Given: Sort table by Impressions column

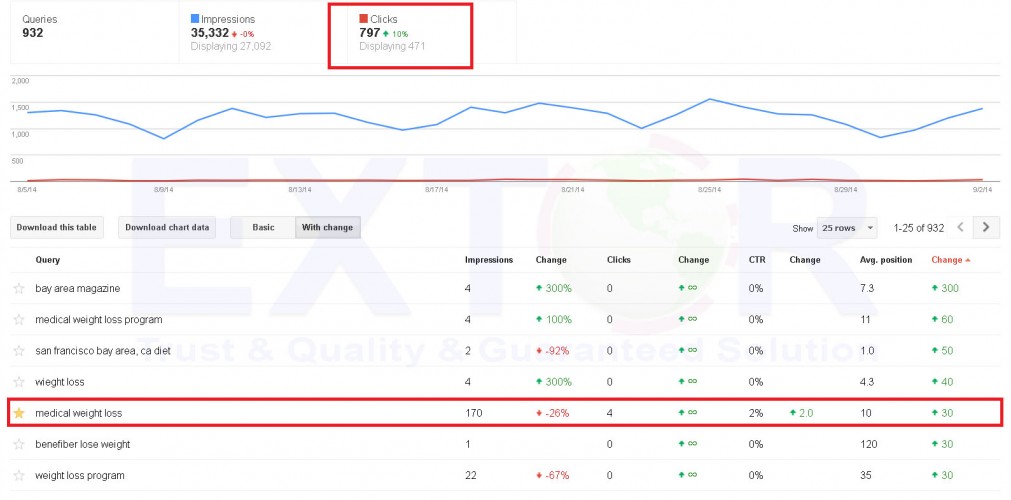Looking at the screenshot, I should [489, 260].
